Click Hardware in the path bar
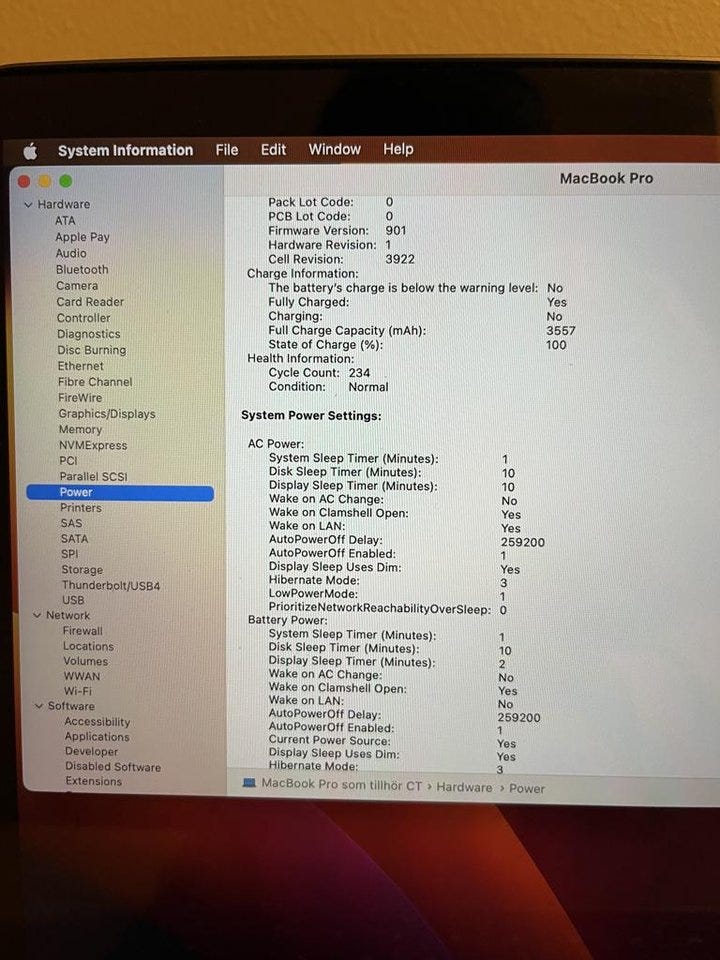Viewport: 720px width, 960px height. pyautogui.click(x=464, y=787)
